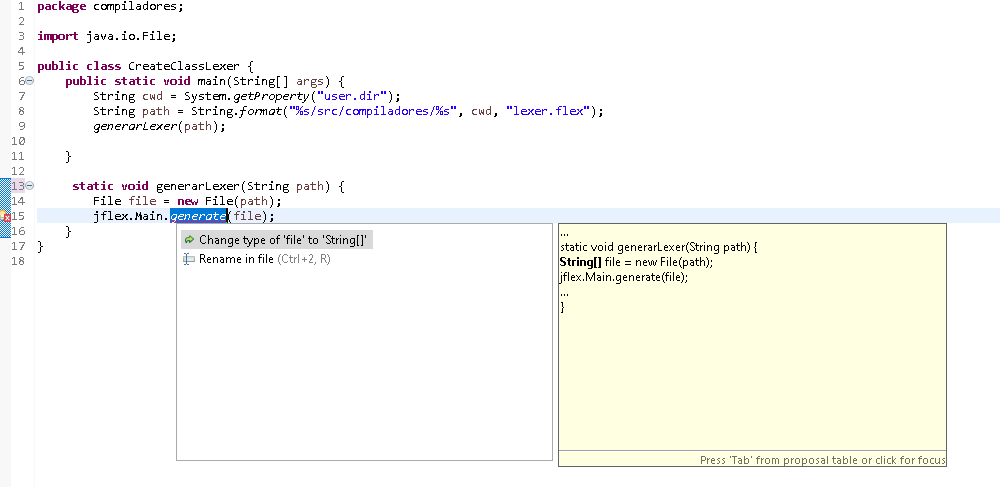Click 'main(String[] args)' method signature
The image size is (1000, 487).
point(263,81)
